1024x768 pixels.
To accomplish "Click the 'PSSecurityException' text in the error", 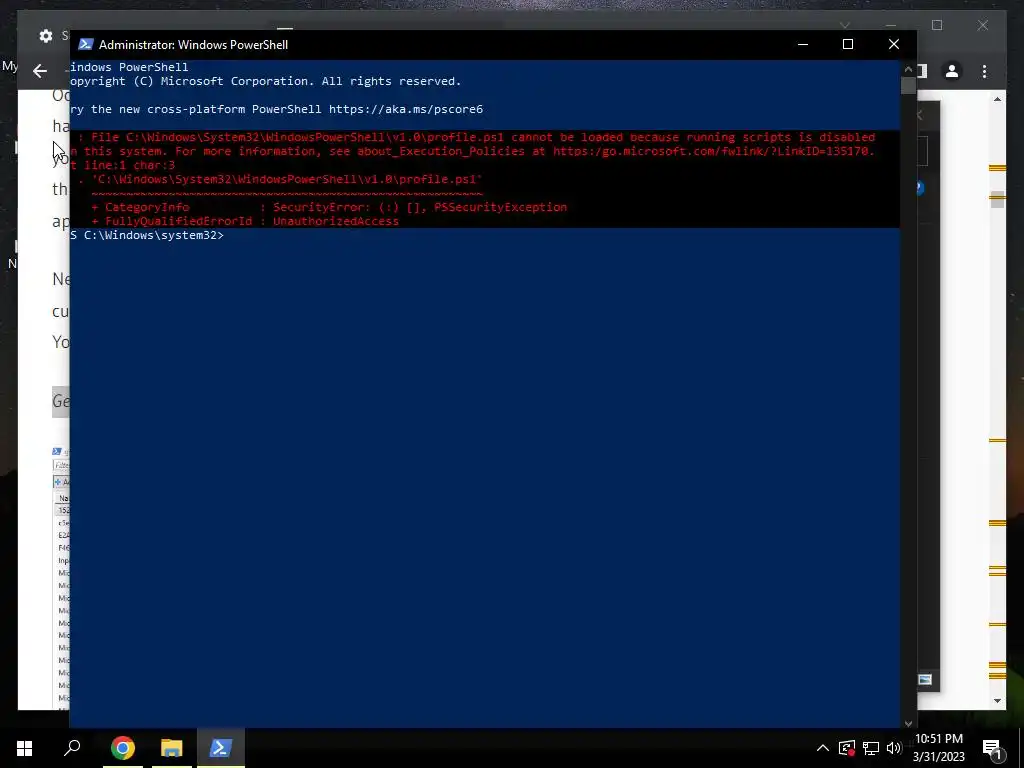I will pos(500,207).
